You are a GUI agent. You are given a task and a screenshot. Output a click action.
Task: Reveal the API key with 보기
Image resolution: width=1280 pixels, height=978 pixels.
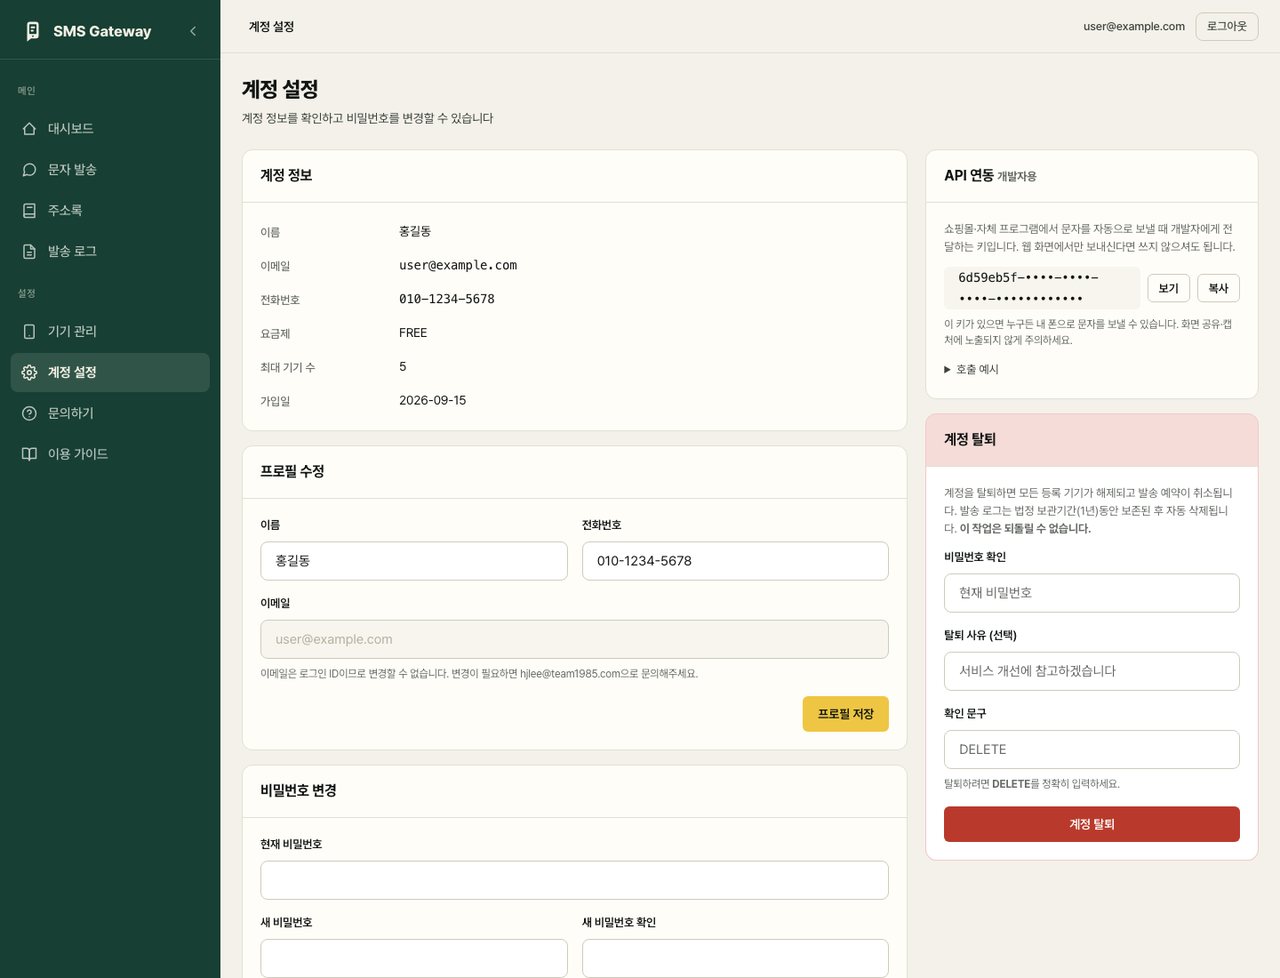click(x=1168, y=288)
